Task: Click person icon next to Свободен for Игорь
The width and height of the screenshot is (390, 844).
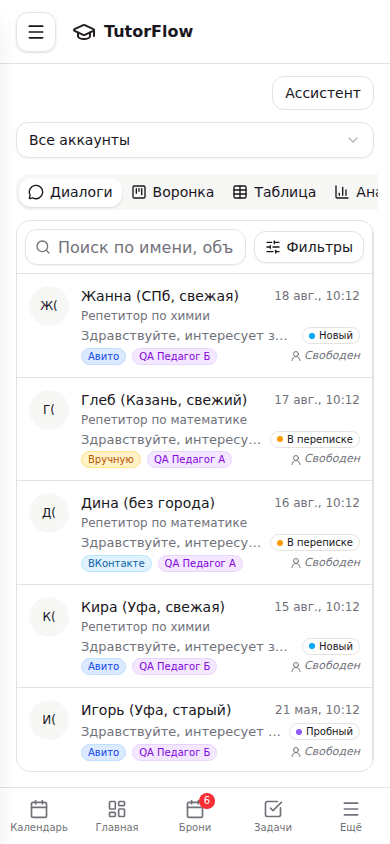Action: [296, 752]
